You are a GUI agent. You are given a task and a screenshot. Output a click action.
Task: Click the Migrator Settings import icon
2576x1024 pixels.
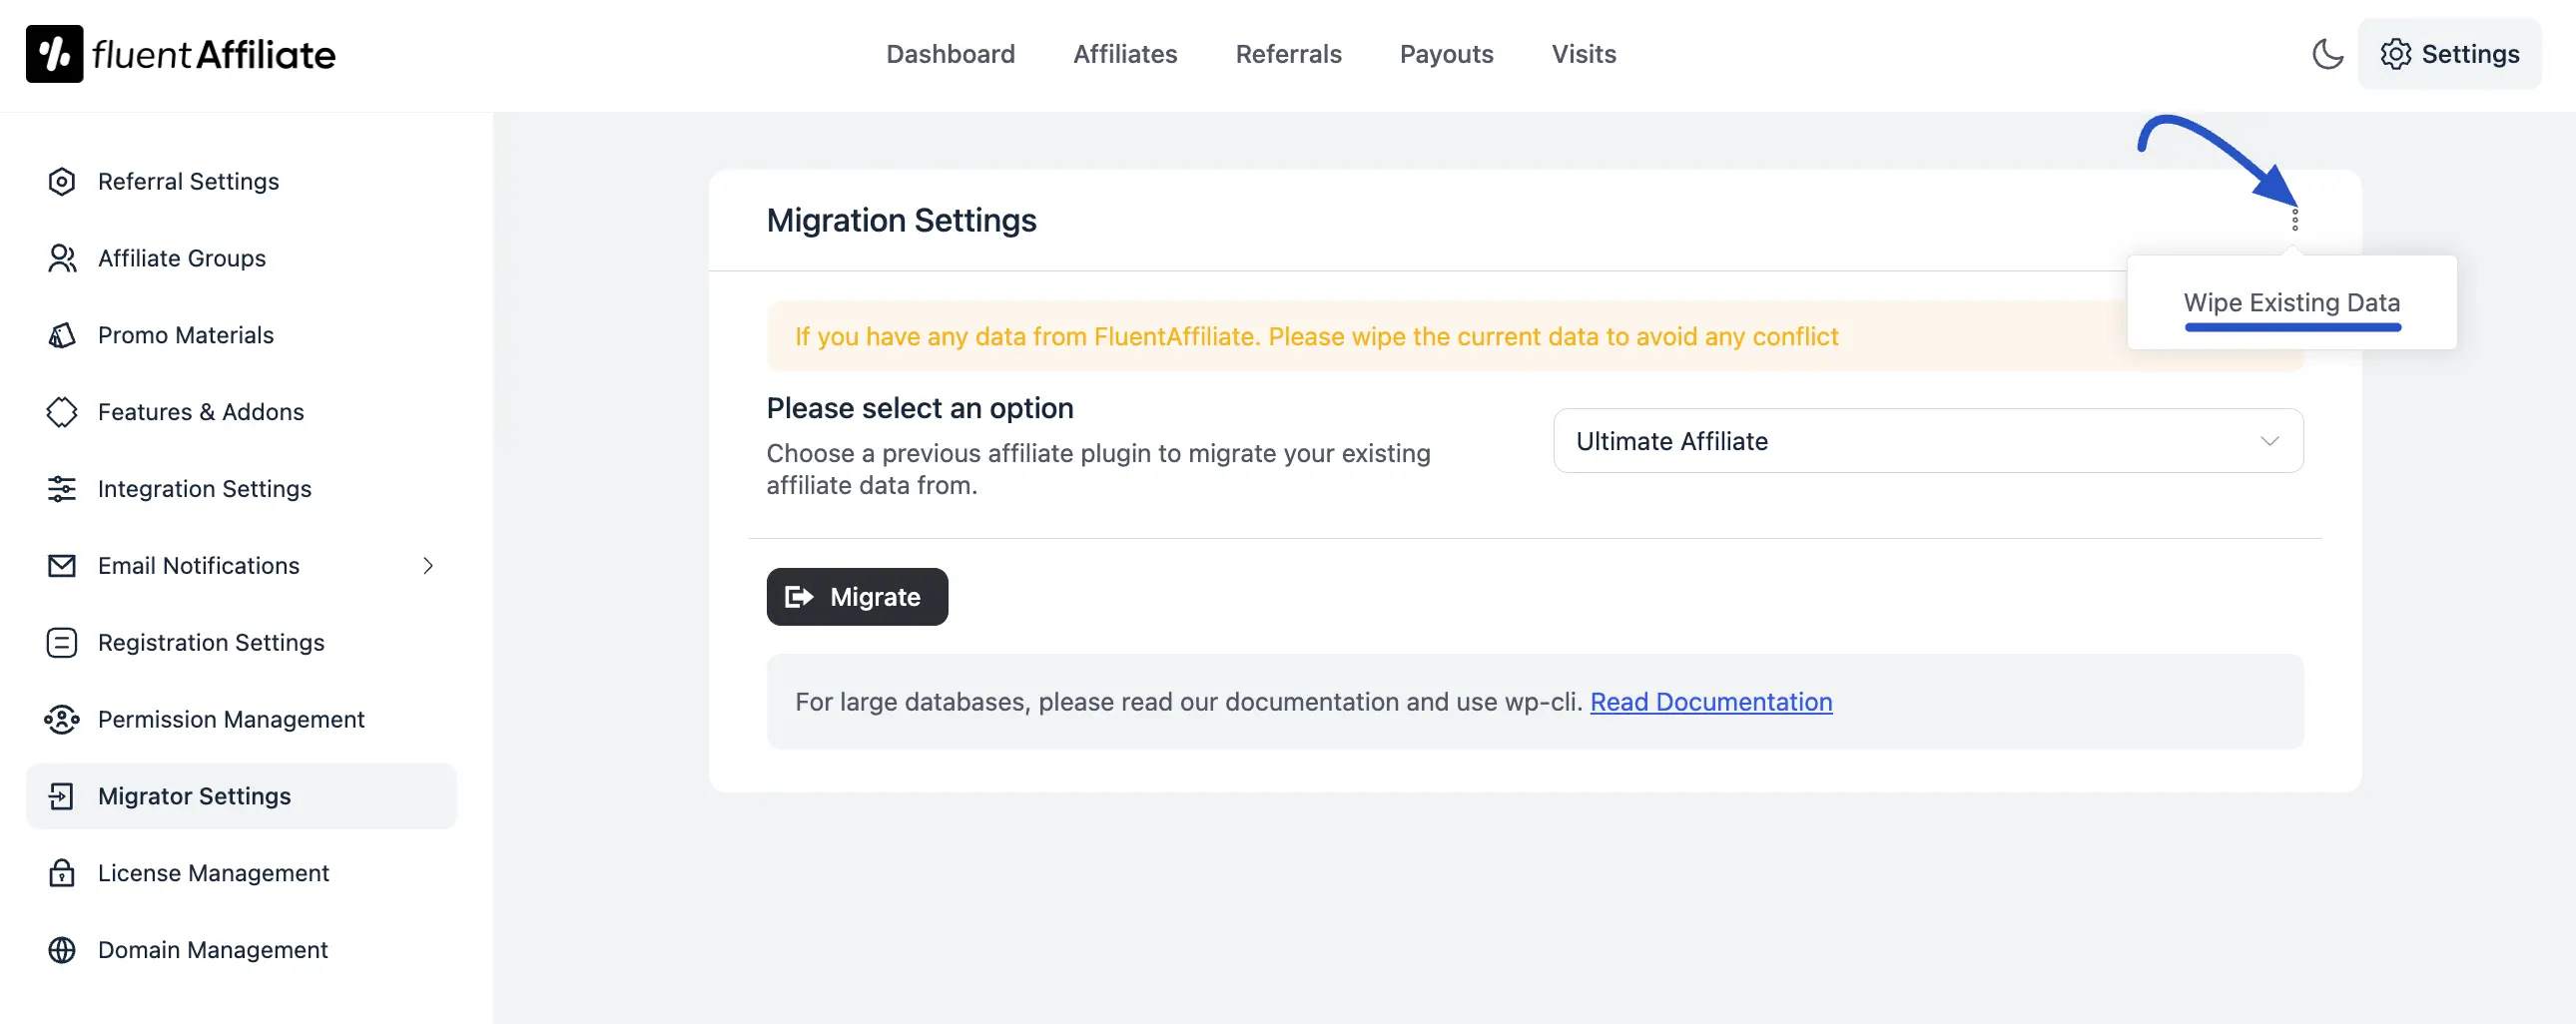(x=62, y=796)
